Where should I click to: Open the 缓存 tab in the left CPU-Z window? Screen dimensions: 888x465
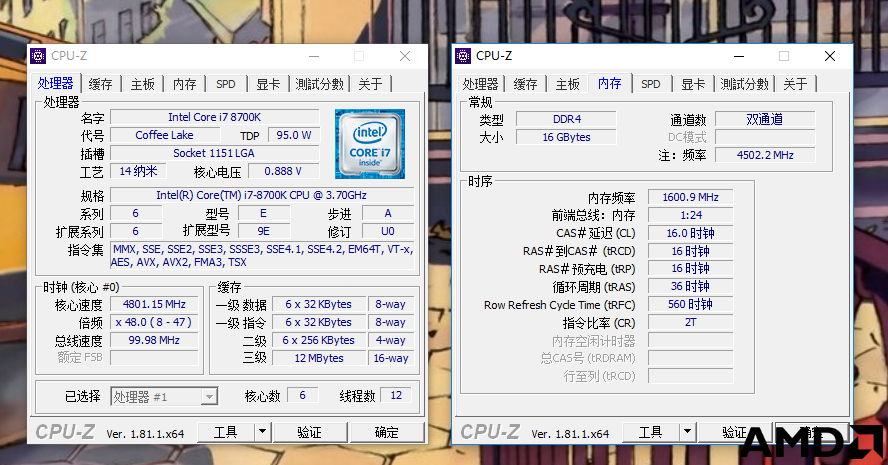pos(101,84)
